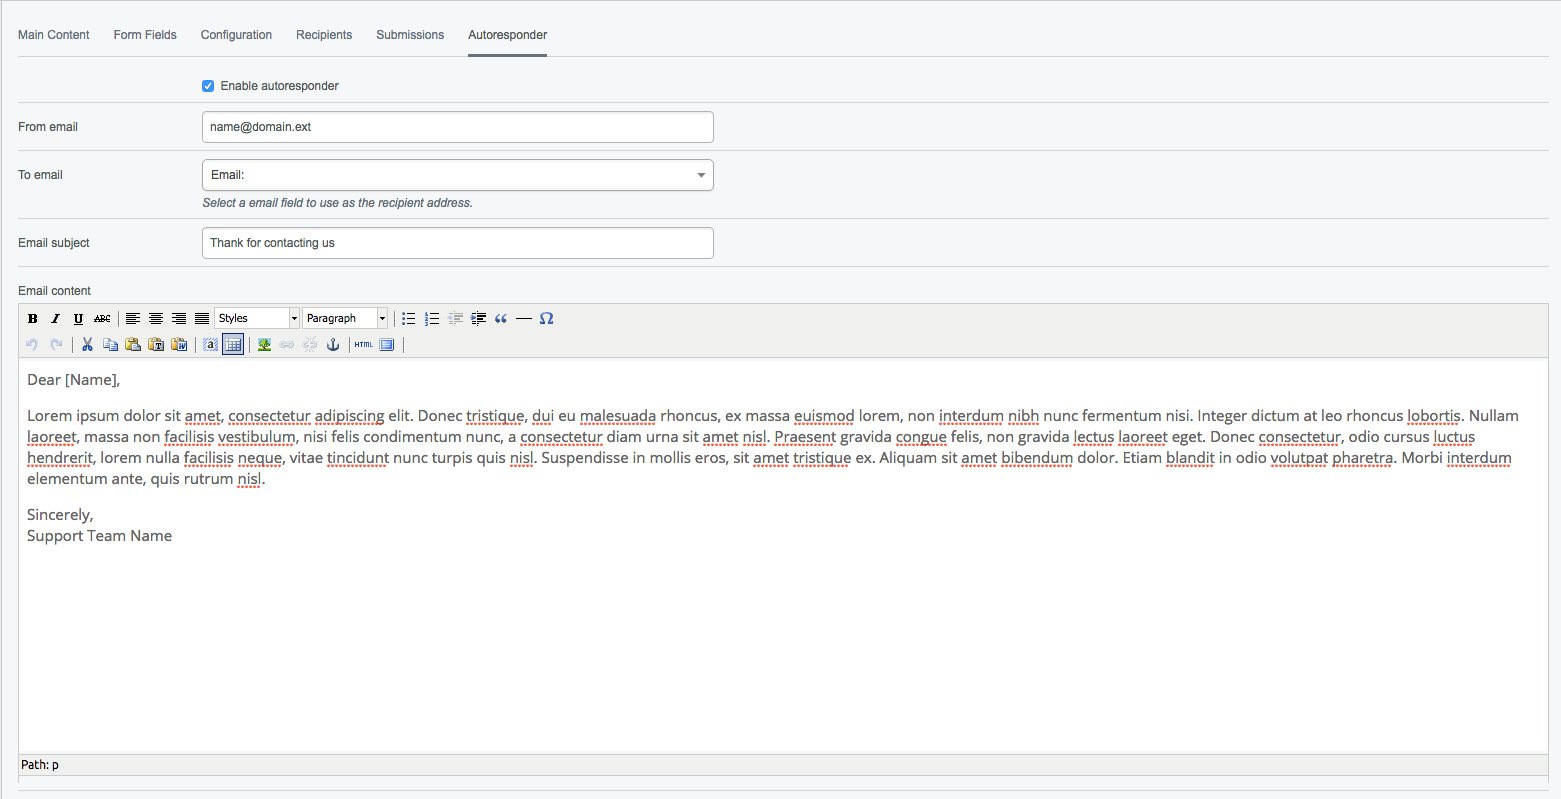1561x799 pixels.
Task: Justify the paragraph text
Action: click(202, 319)
